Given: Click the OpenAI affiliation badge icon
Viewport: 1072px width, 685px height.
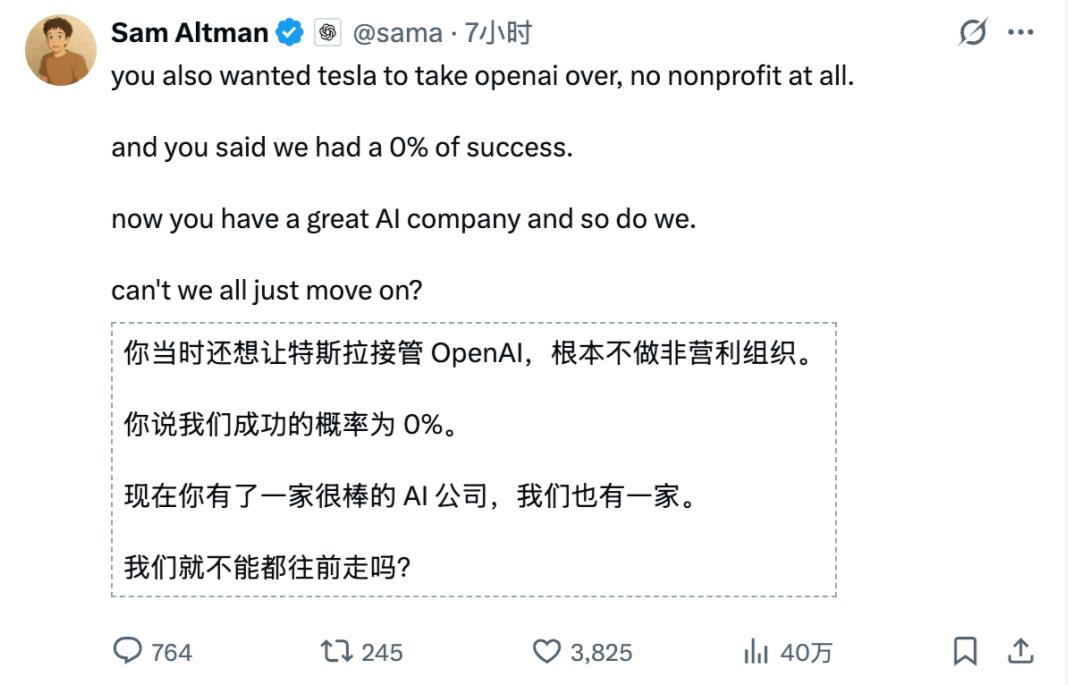Looking at the screenshot, I should tap(327, 33).
